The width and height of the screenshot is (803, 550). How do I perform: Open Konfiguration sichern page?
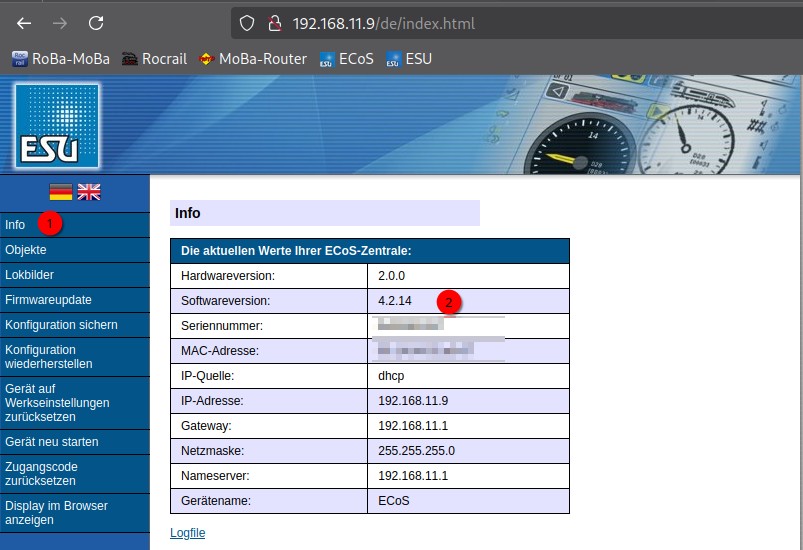pos(61,325)
